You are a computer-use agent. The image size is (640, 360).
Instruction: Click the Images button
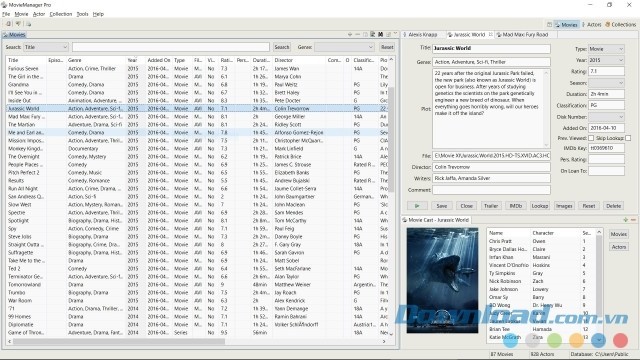[x=564, y=206]
